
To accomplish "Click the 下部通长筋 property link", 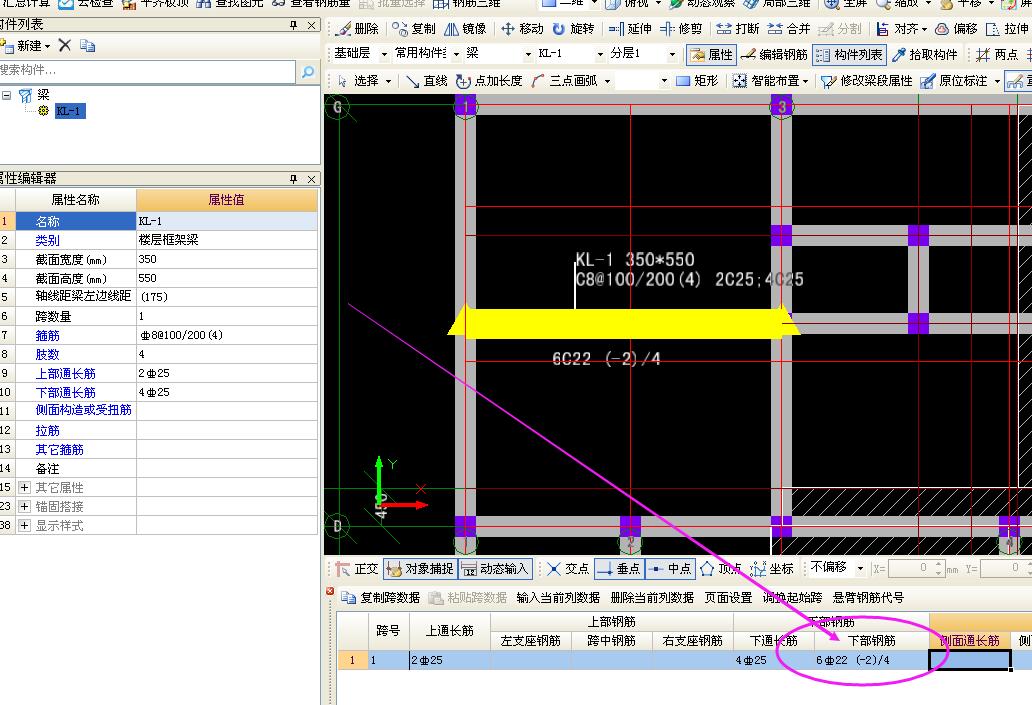I will (65, 393).
